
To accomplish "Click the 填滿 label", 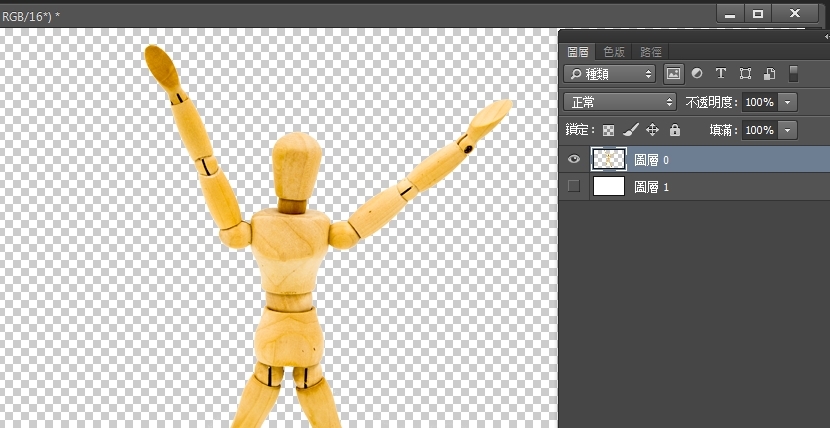I will [x=724, y=130].
